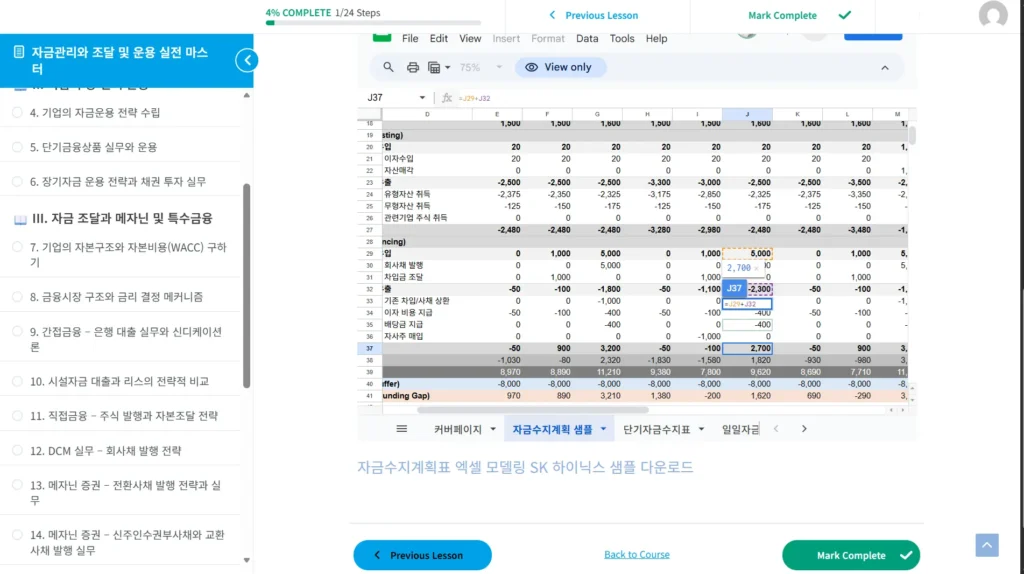Viewport: 1024px width, 574px height.
Task: Click the green Sheets logo icon
Action: point(382,38)
